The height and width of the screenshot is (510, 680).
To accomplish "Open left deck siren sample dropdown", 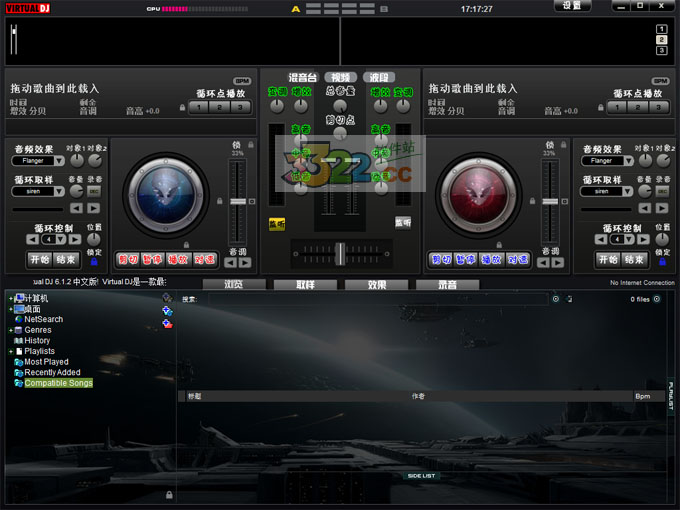I will [x=59, y=191].
